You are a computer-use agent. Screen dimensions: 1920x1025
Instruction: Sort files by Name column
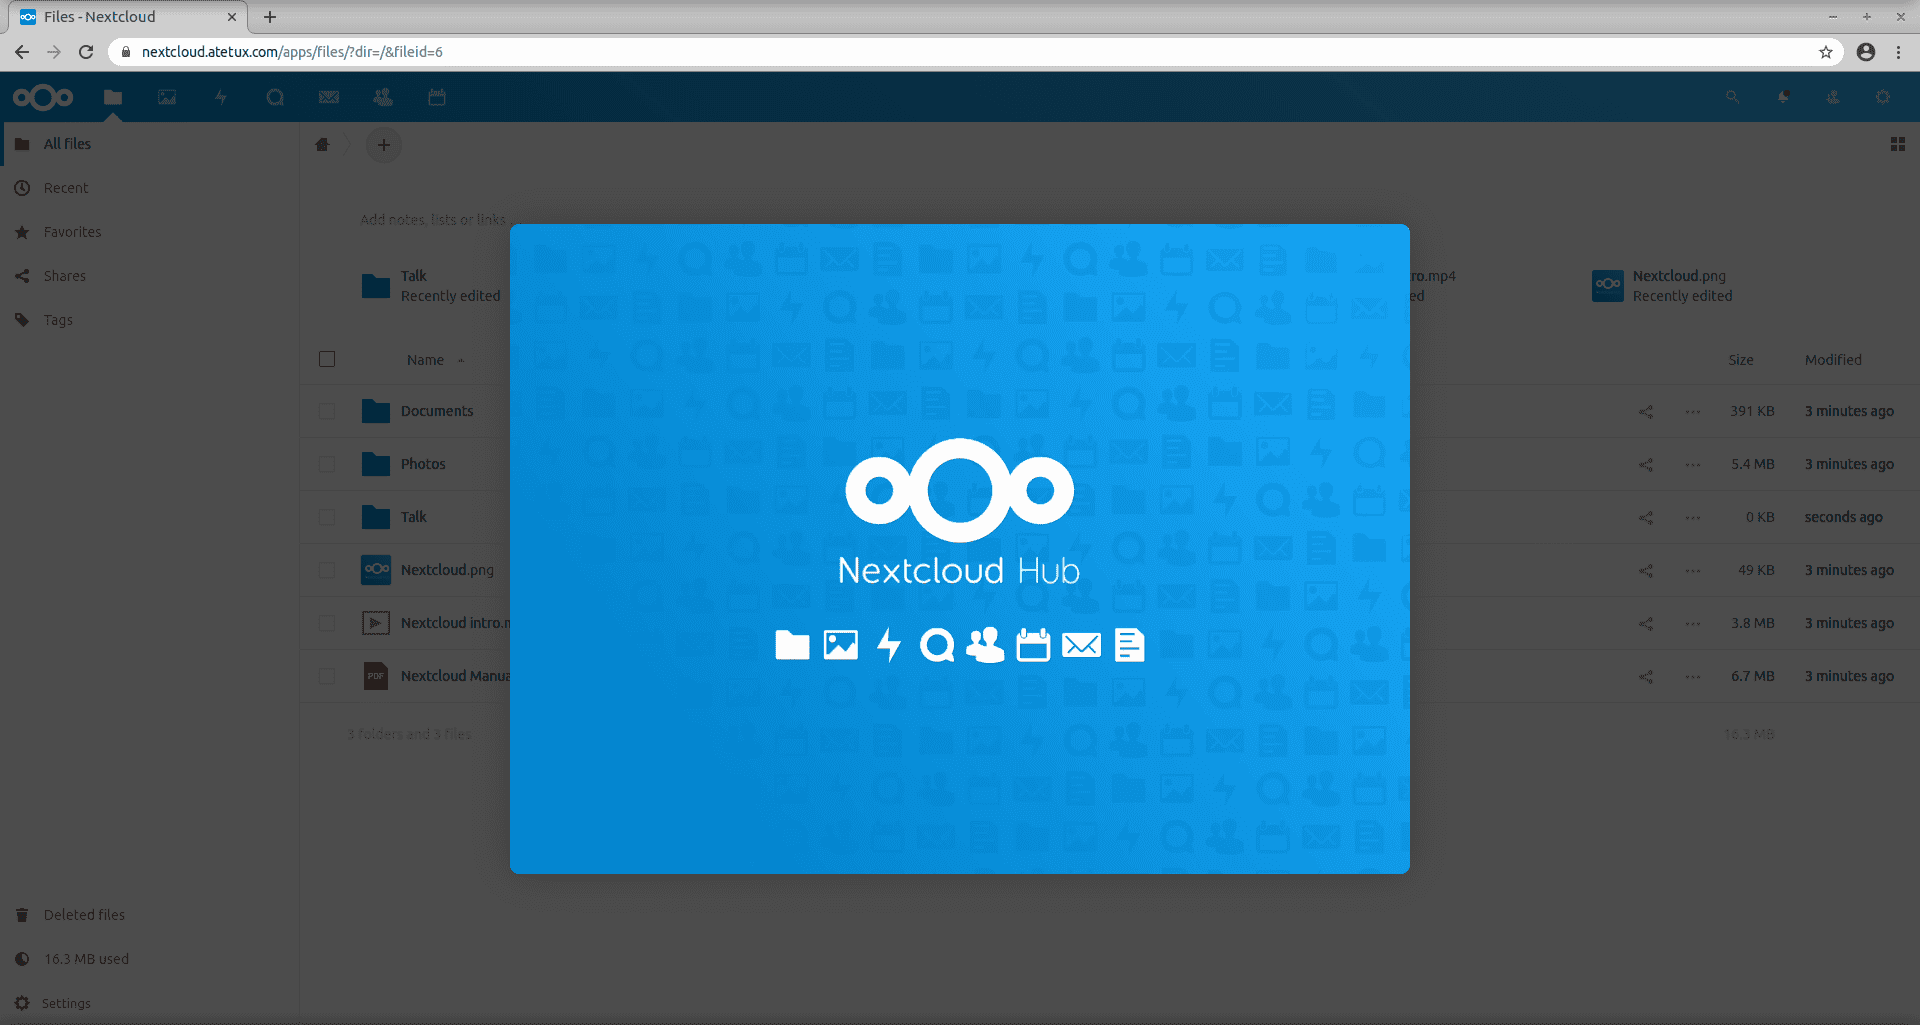tap(425, 360)
